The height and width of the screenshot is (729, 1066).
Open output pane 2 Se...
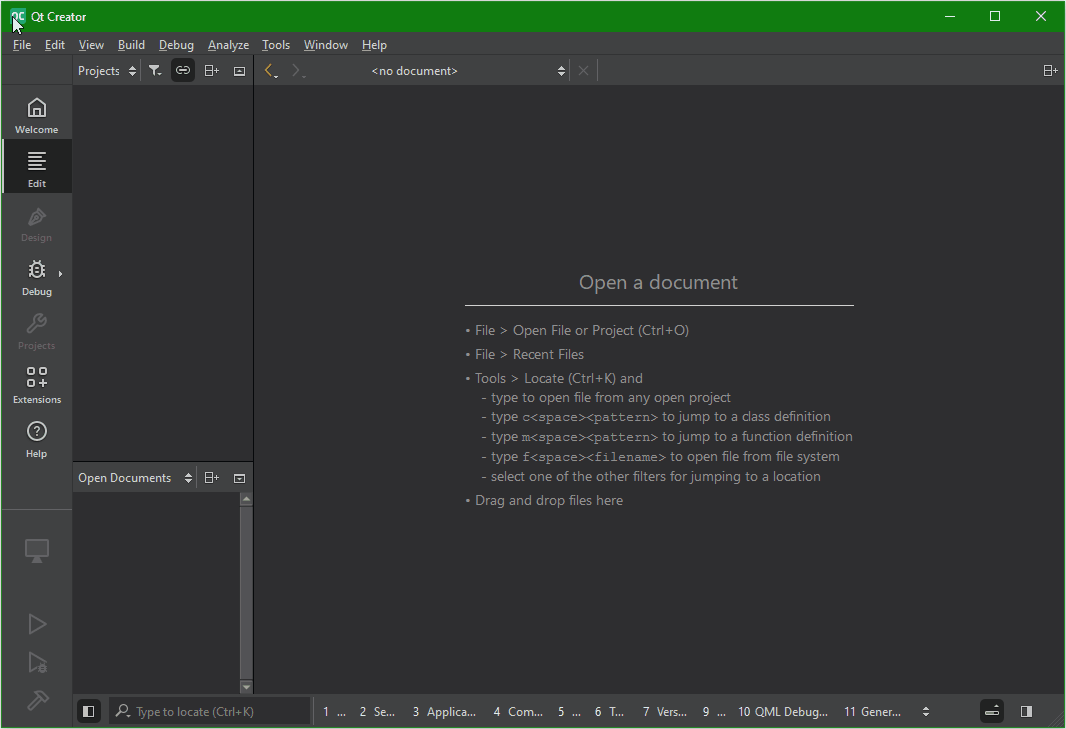tap(377, 711)
